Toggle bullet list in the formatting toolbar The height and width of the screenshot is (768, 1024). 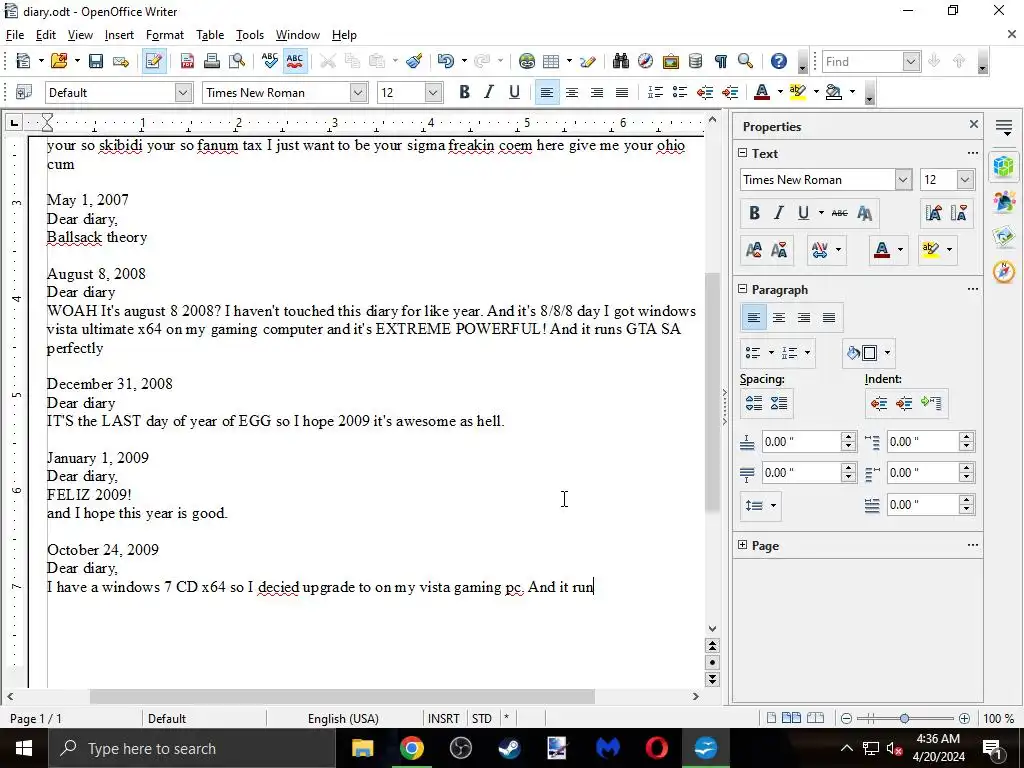point(680,93)
